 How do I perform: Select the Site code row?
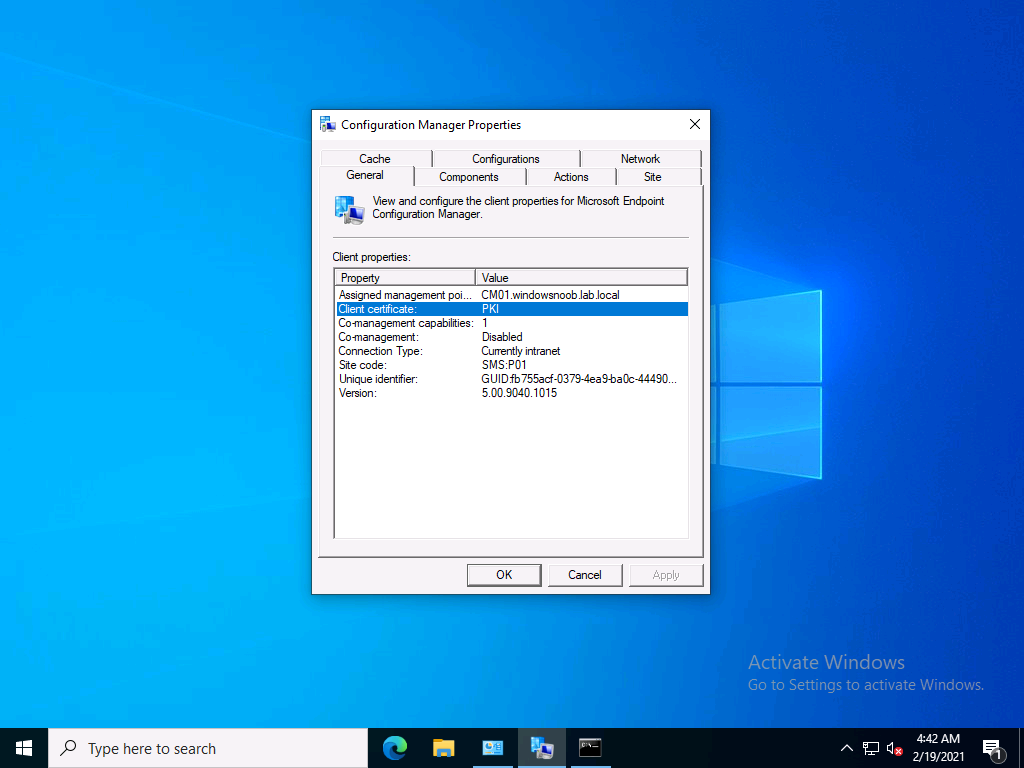pyautogui.click(x=511, y=365)
